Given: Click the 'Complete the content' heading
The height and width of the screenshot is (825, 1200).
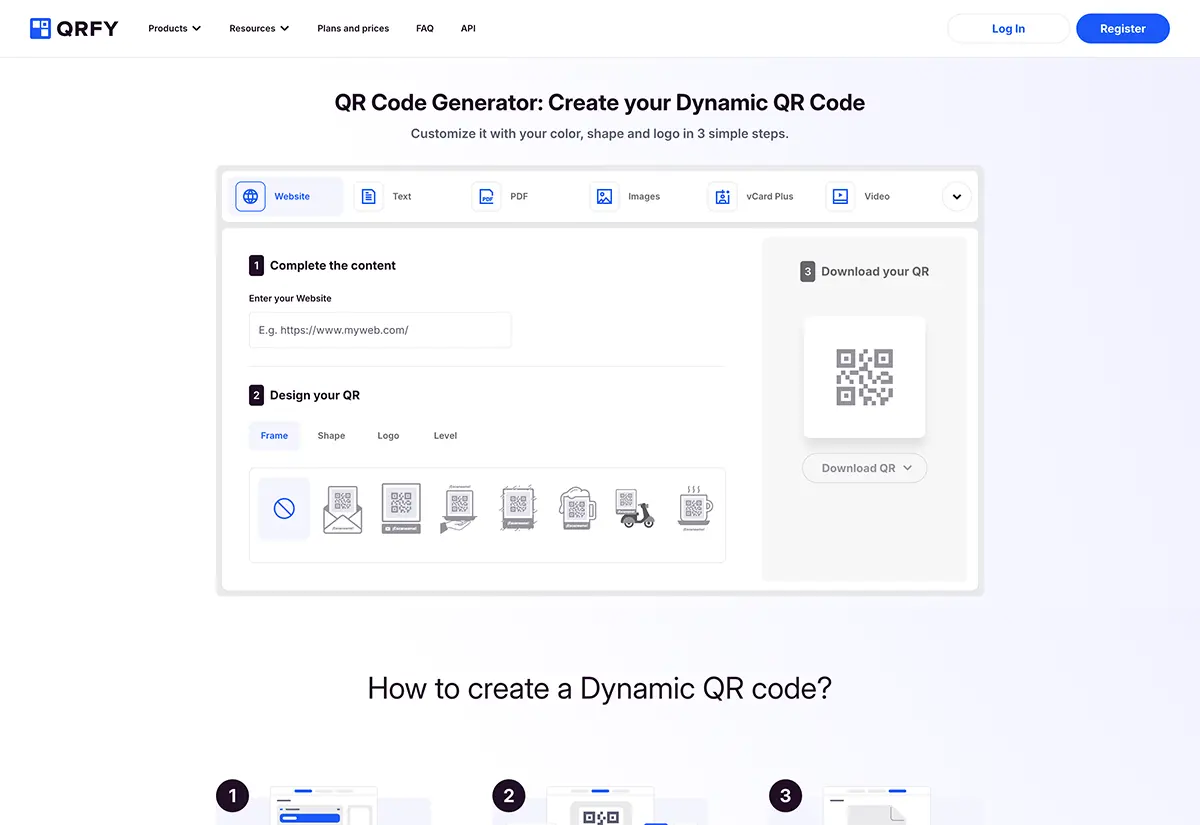Looking at the screenshot, I should tap(333, 265).
